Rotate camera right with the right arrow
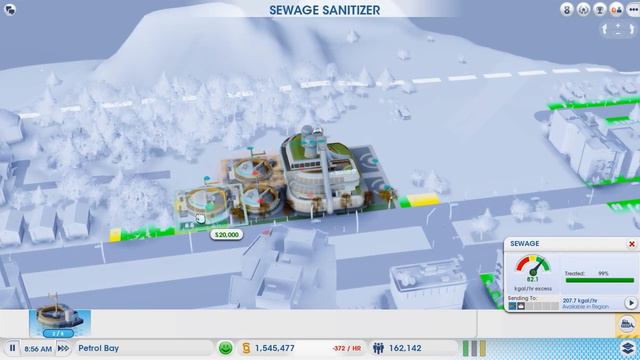Image resolution: width=640 pixels, height=360 pixels. 631,29
